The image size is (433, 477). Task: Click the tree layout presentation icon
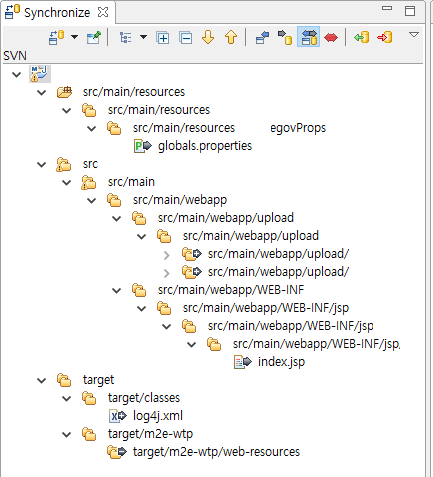(125, 37)
